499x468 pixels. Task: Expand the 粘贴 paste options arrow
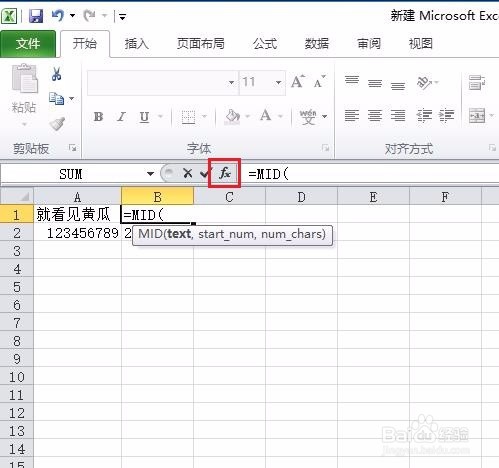pyautogui.click(x=24, y=125)
